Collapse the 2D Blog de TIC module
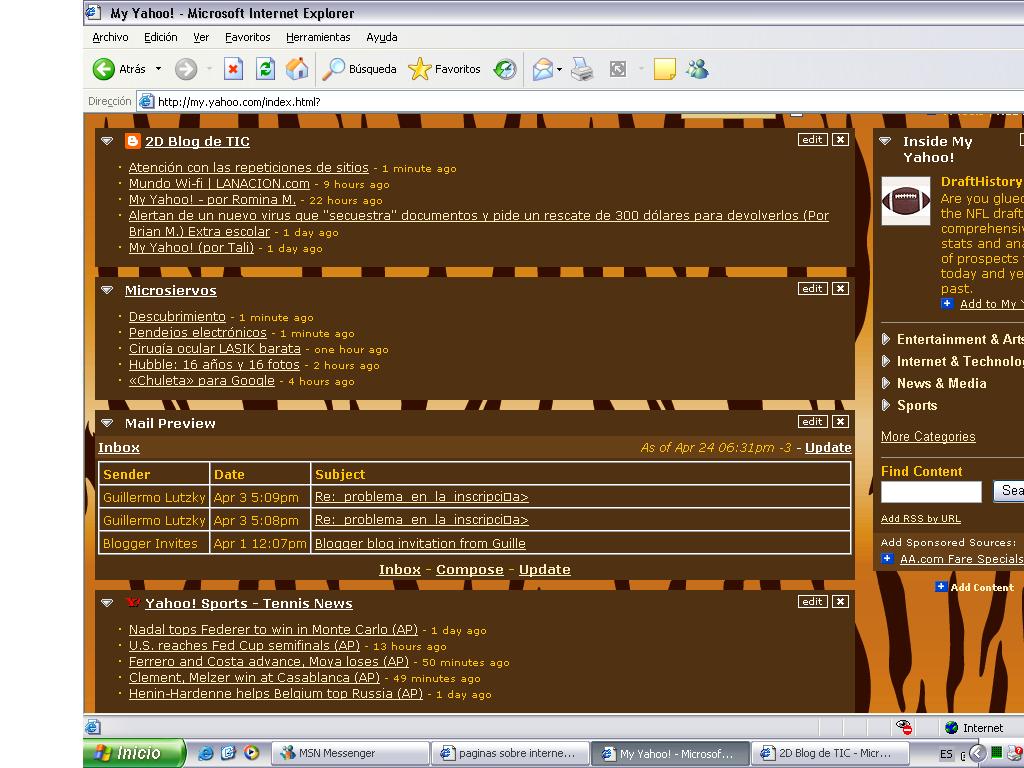 pyautogui.click(x=107, y=141)
